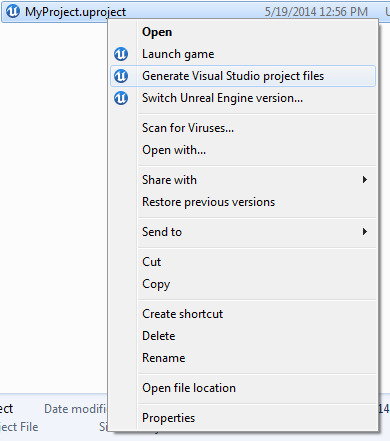The height and width of the screenshot is (441, 390).
Task: Select Create shortcut
Action: [x=243, y=314]
